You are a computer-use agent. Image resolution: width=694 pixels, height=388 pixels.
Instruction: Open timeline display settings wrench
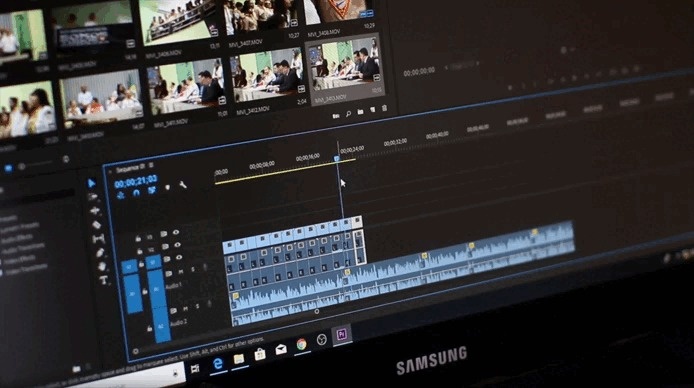(x=183, y=185)
